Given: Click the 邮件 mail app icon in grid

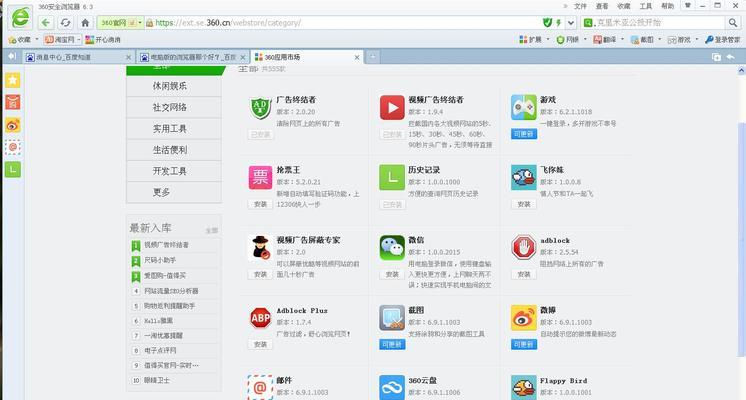Looking at the screenshot, I should pyautogui.click(x=260, y=387).
